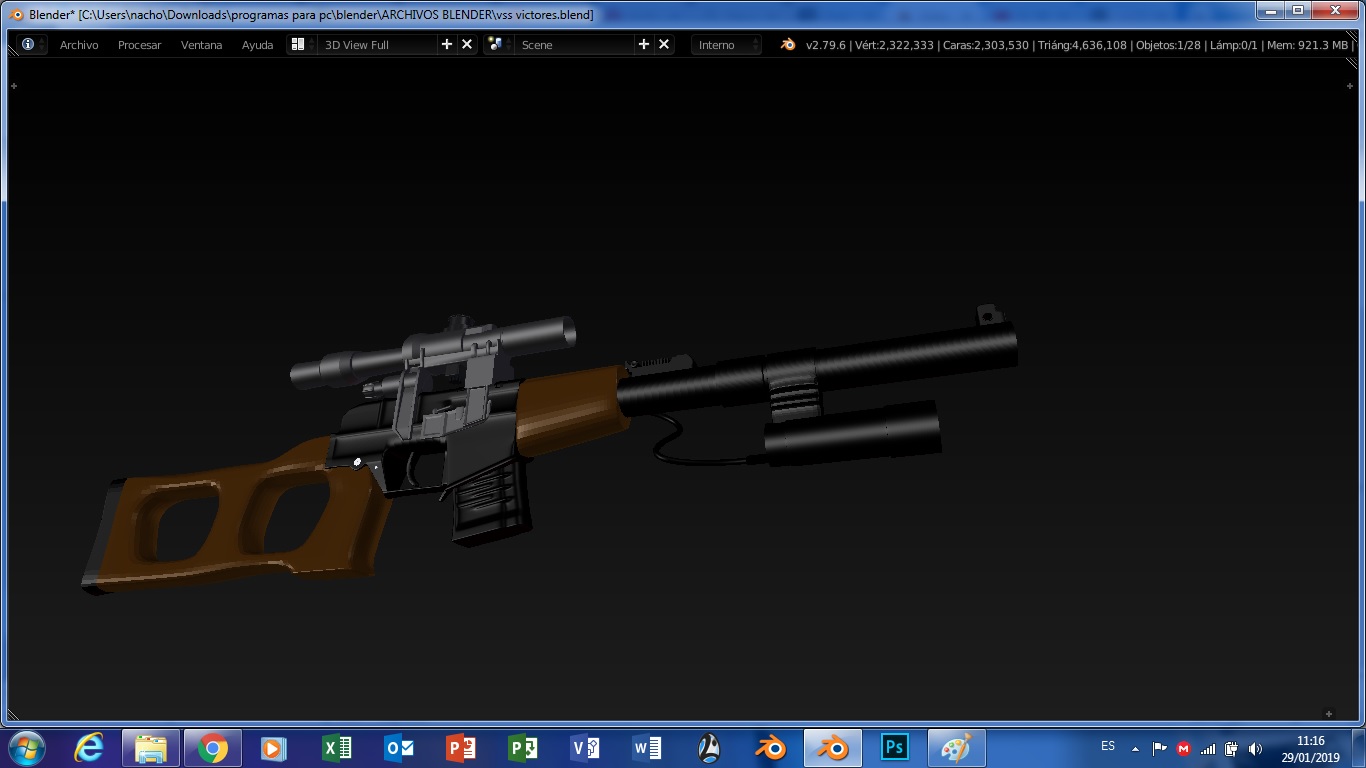Open Inkscape from the taskbar
The image size is (1366, 768).
pos(708,748)
